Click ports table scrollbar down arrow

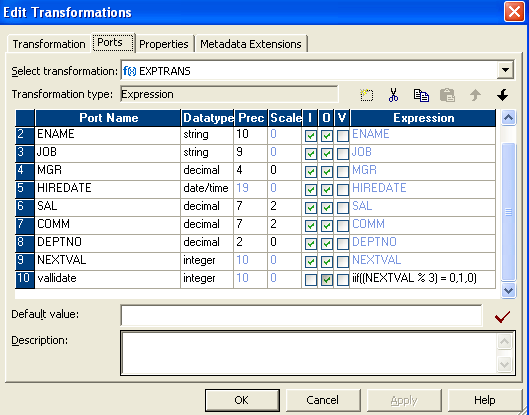(508, 290)
